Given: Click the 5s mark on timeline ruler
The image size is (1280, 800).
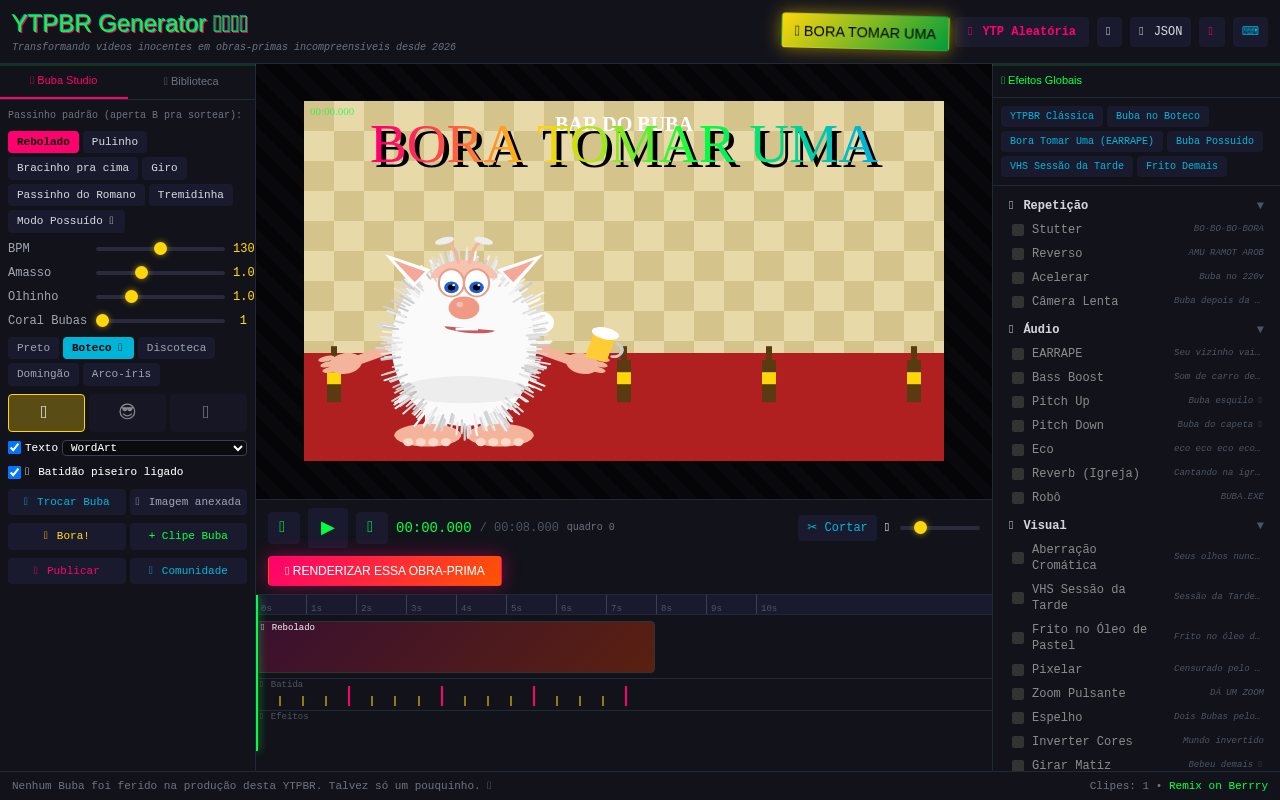Looking at the screenshot, I should pyautogui.click(x=516, y=608).
